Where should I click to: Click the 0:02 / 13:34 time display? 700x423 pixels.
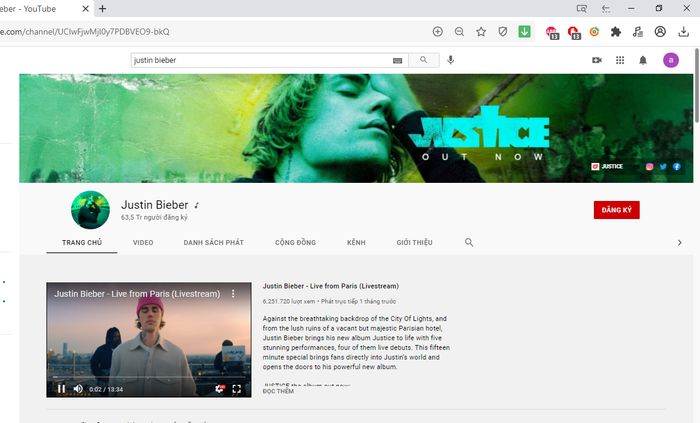106,389
